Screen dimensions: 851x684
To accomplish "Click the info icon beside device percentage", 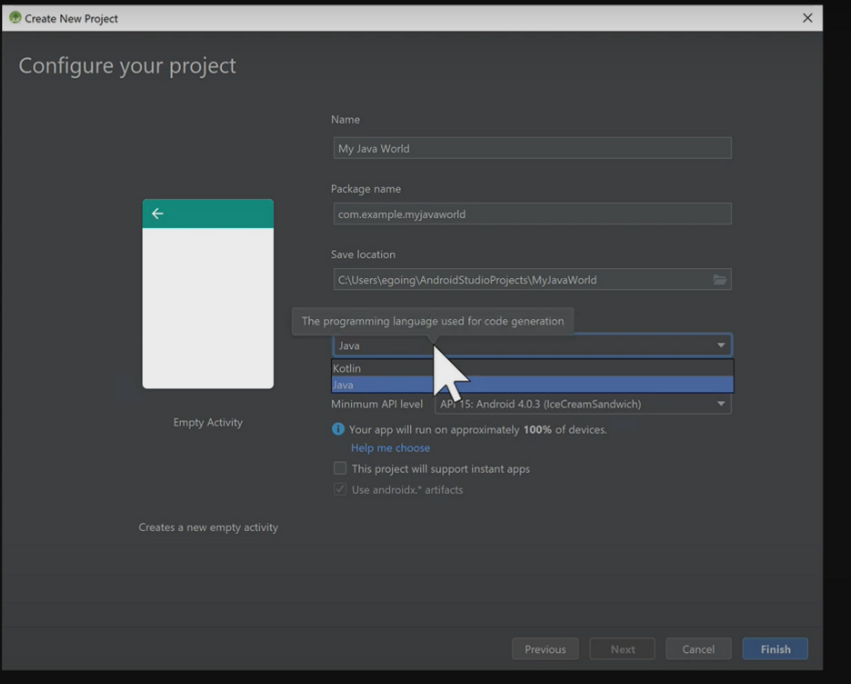I will [338, 429].
